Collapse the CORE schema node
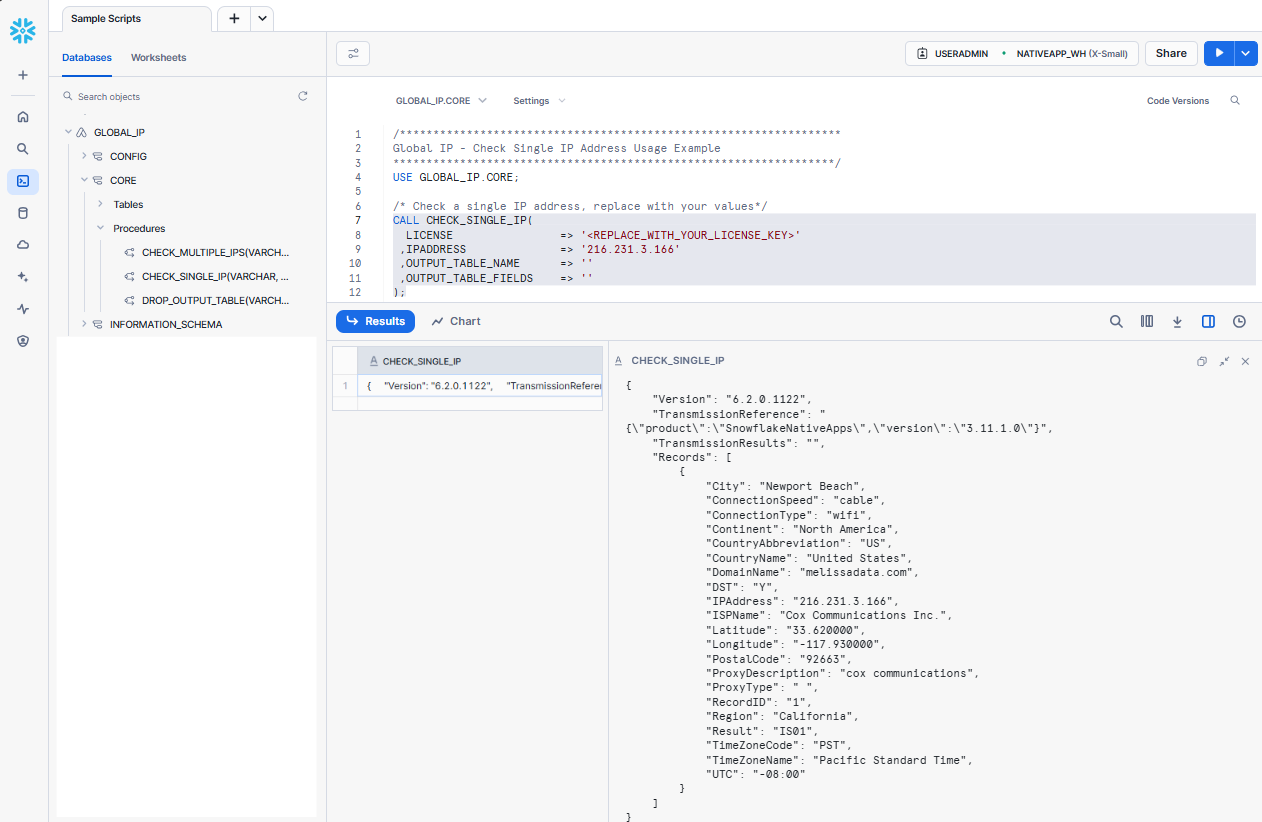 click(84, 180)
